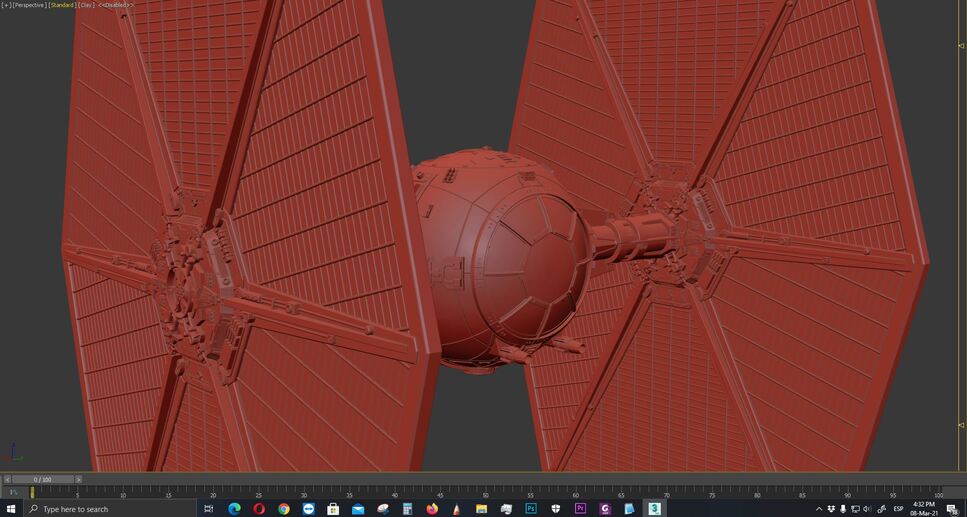Show hidden system tray icons
967x517 pixels.
click(x=819, y=509)
